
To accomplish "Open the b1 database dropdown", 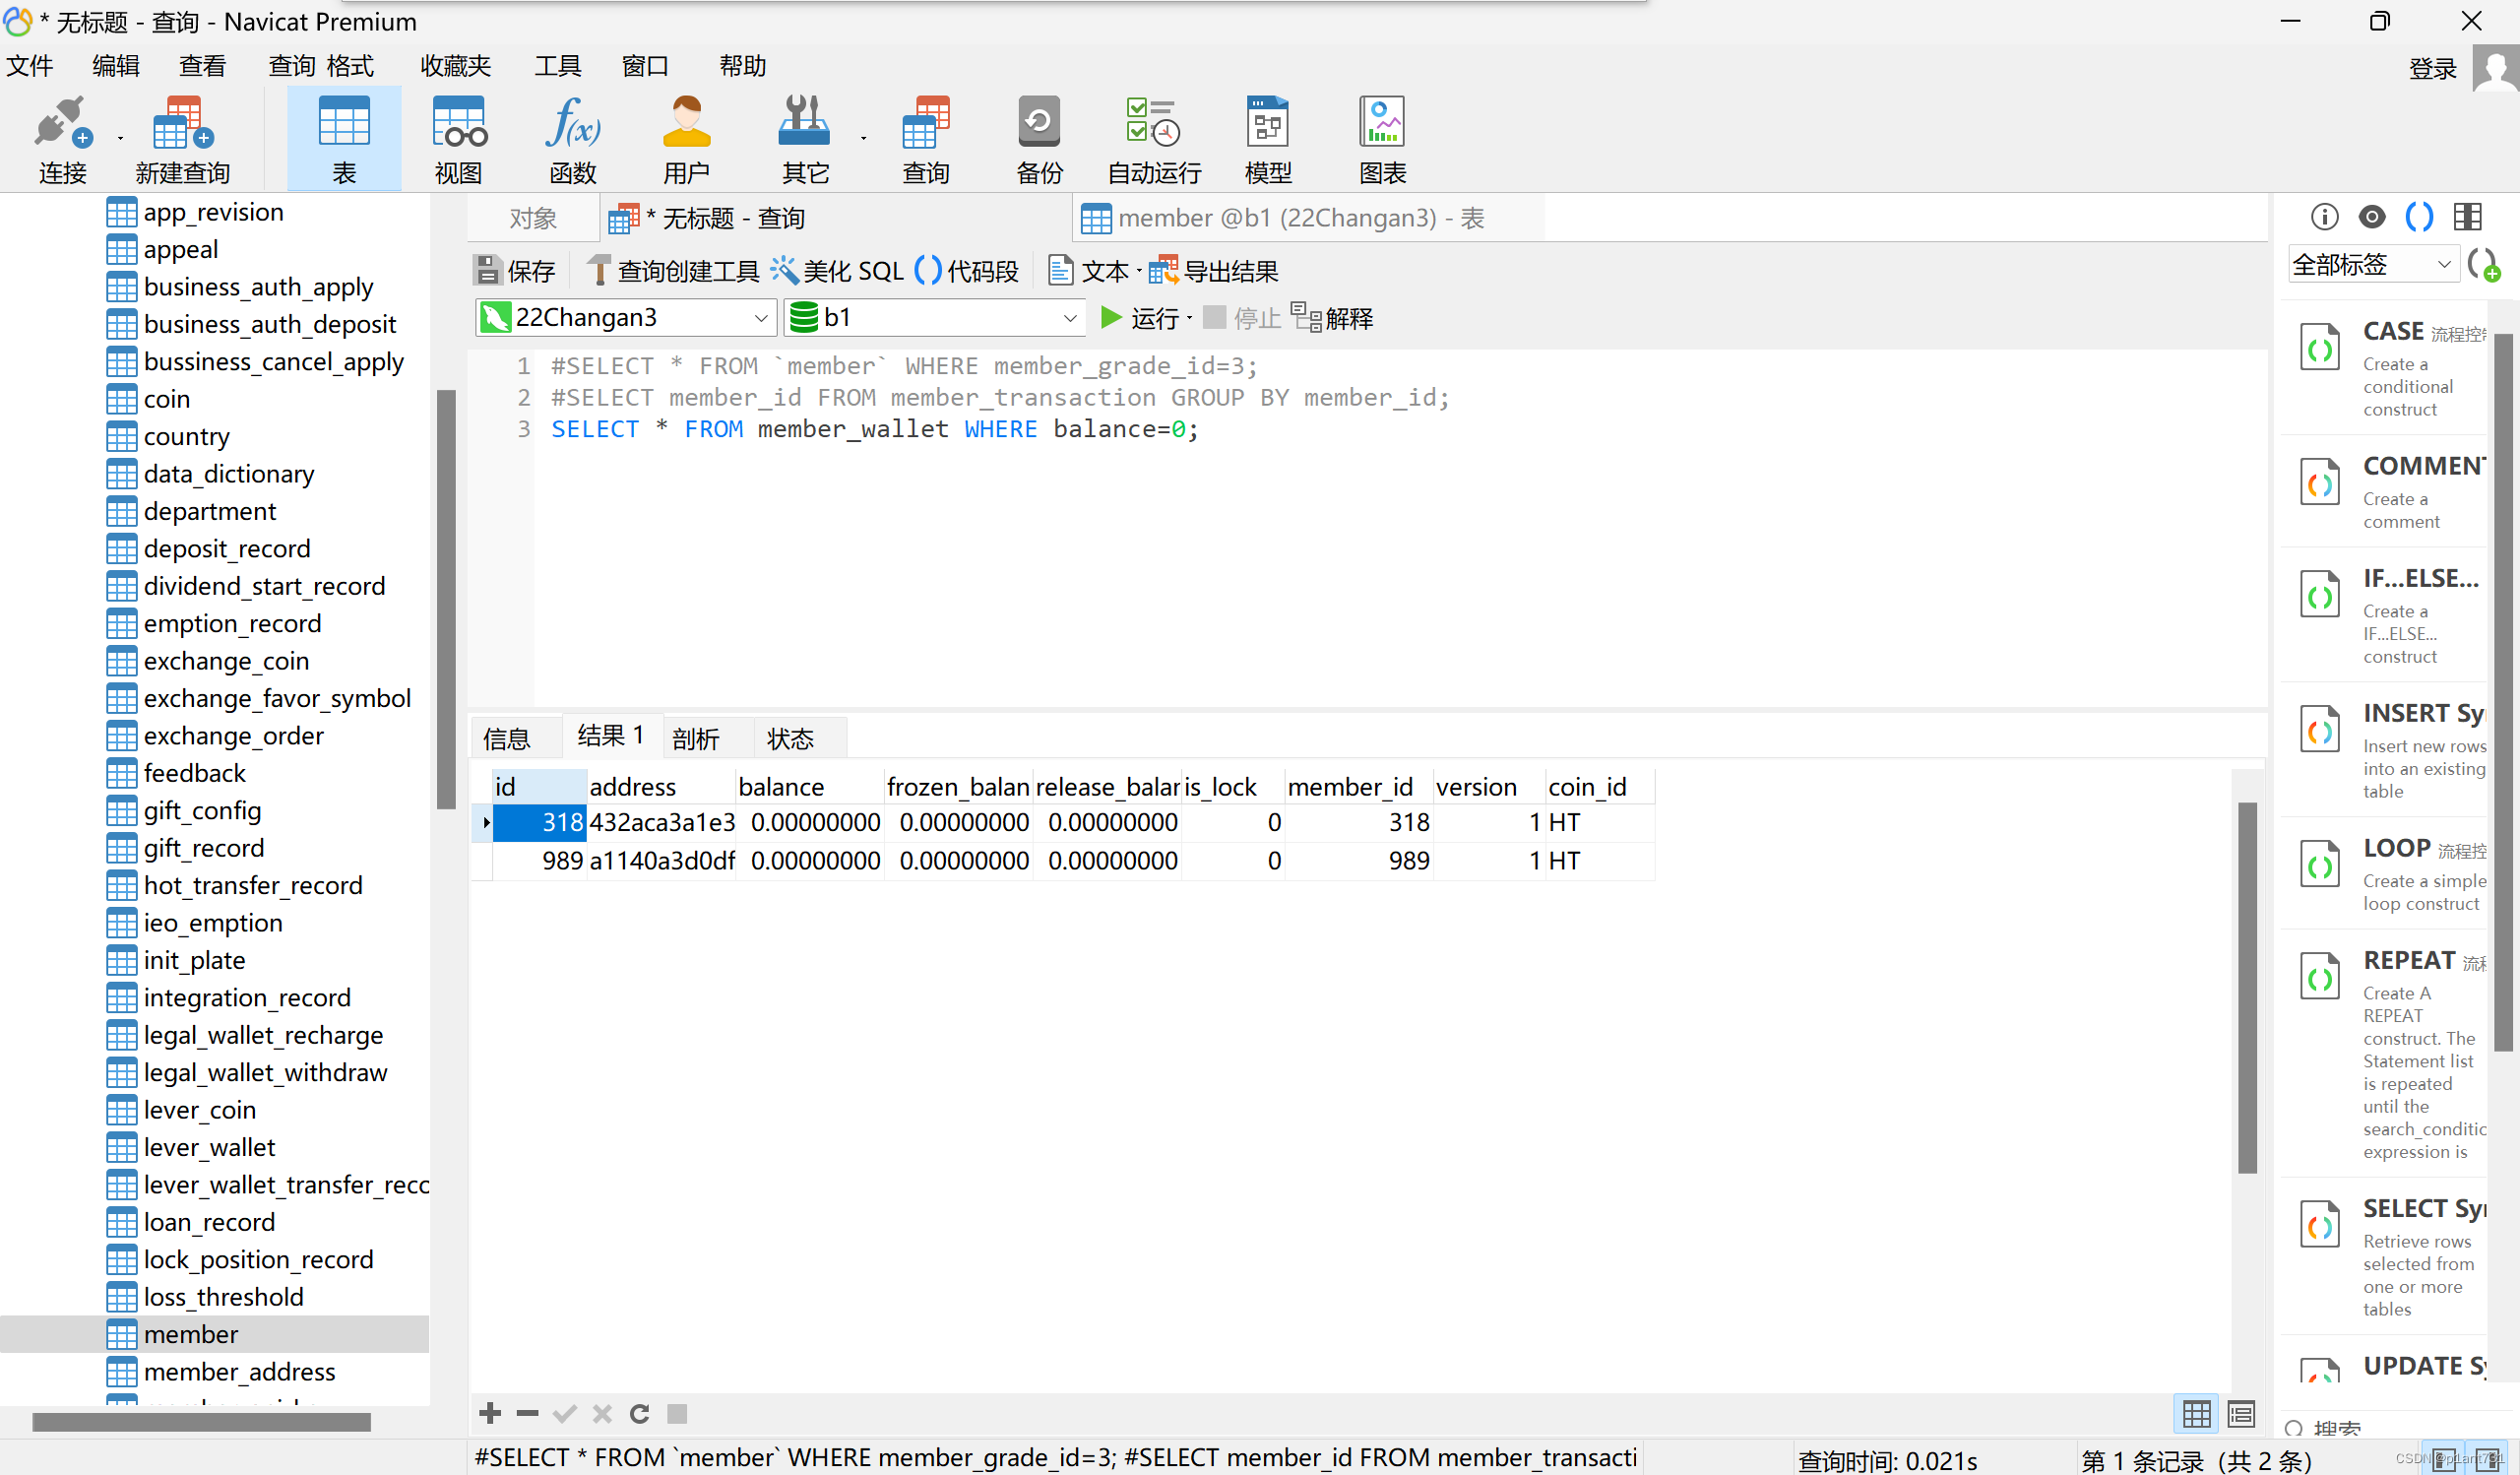I will (1069, 318).
